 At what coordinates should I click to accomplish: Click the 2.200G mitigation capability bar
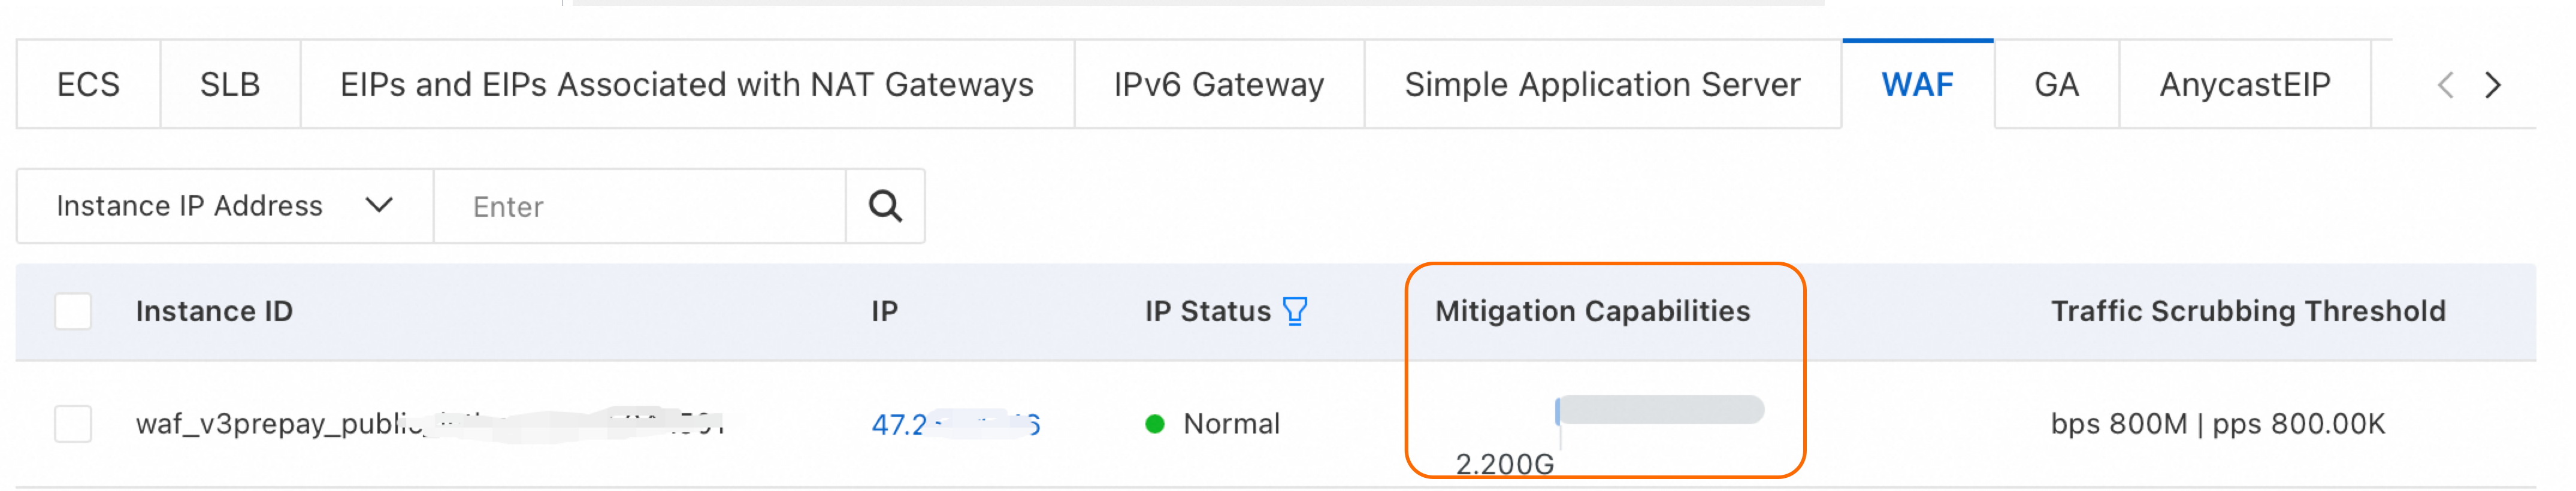pyautogui.click(x=1660, y=410)
